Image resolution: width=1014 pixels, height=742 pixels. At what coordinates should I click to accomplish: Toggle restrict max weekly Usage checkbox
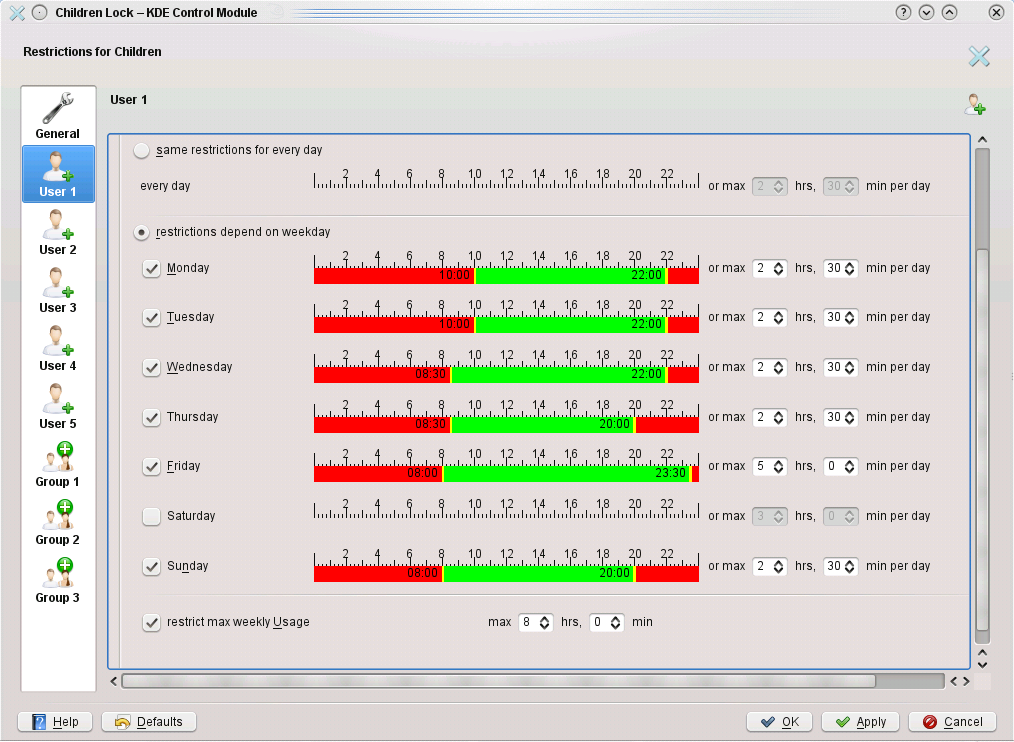(x=151, y=622)
